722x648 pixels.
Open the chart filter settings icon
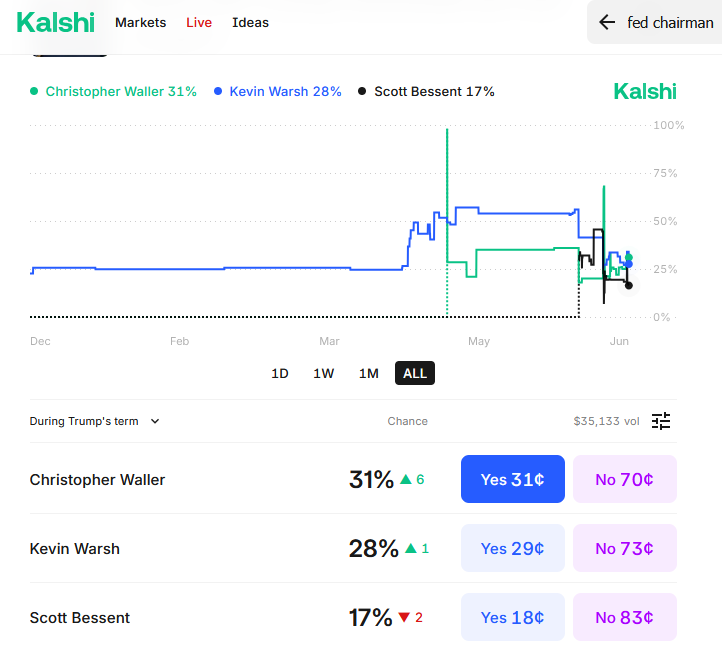tap(661, 421)
